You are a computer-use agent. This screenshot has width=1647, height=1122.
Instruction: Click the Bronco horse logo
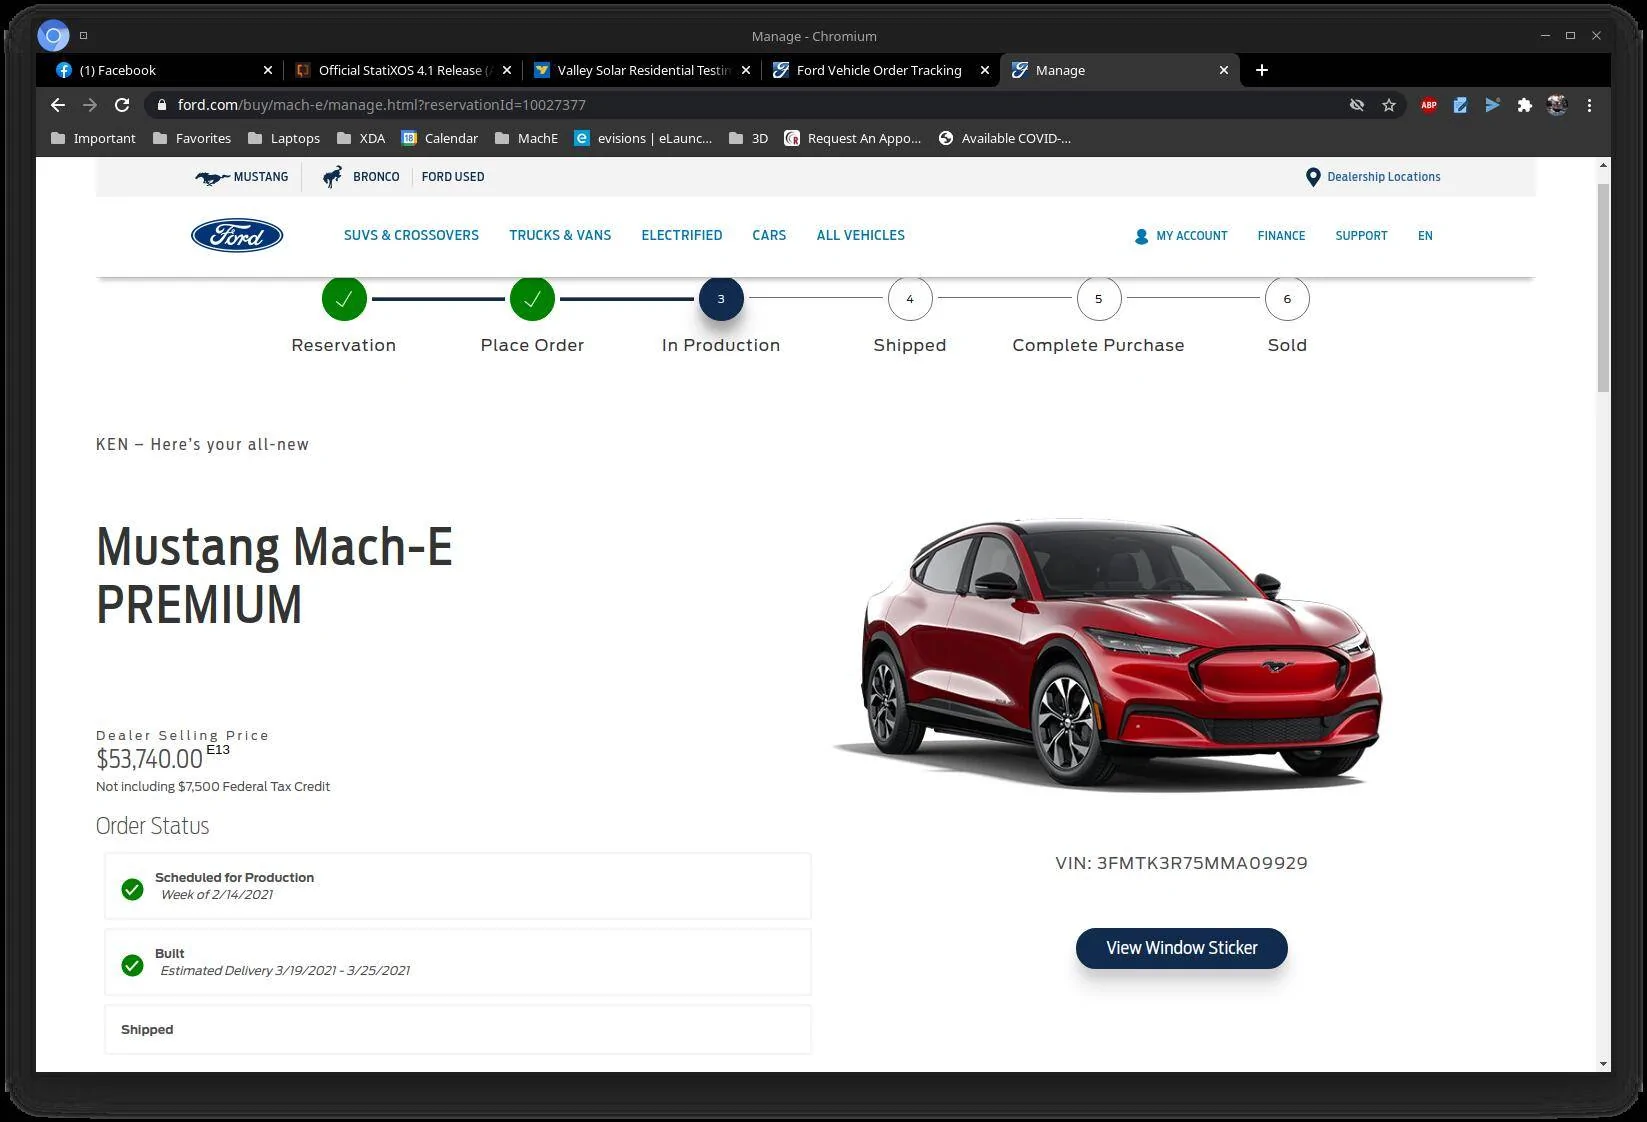coord(332,177)
